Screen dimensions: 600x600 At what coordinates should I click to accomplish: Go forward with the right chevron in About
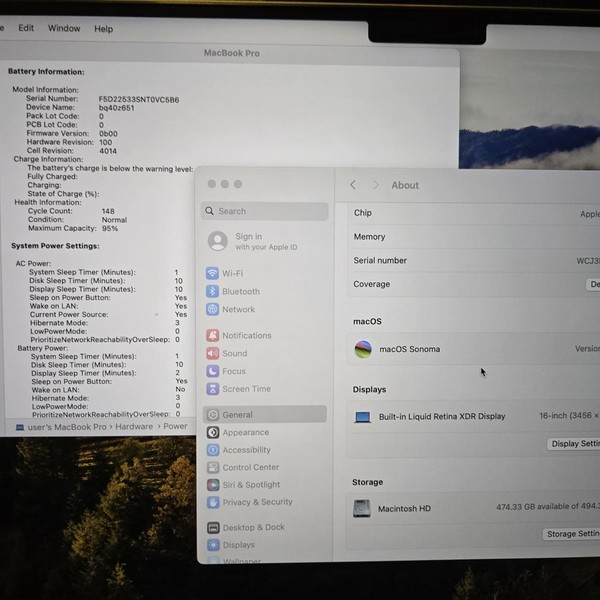(x=376, y=185)
